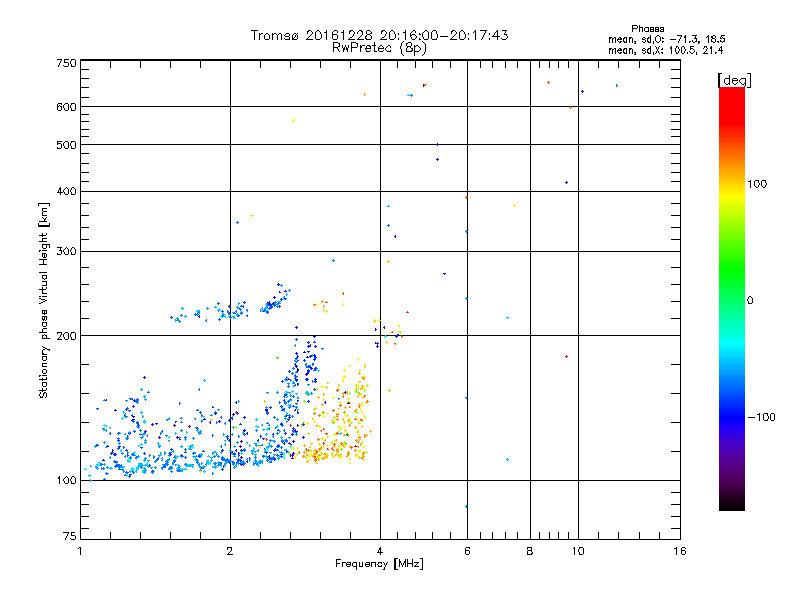Click the blue data point at 6 MHz below 100 km
The image size is (800, 600).
(x=466, y=507)
